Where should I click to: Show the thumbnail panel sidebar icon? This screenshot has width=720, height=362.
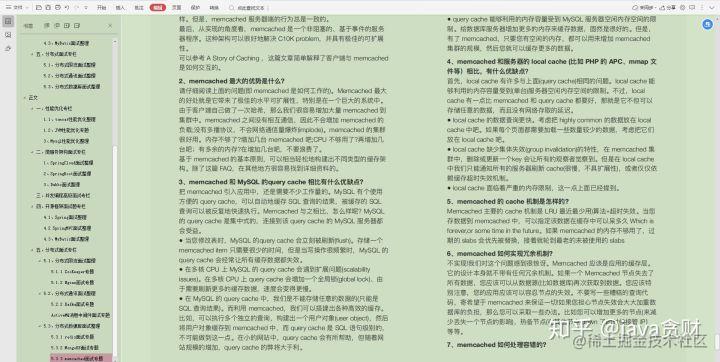coord(8,35)
